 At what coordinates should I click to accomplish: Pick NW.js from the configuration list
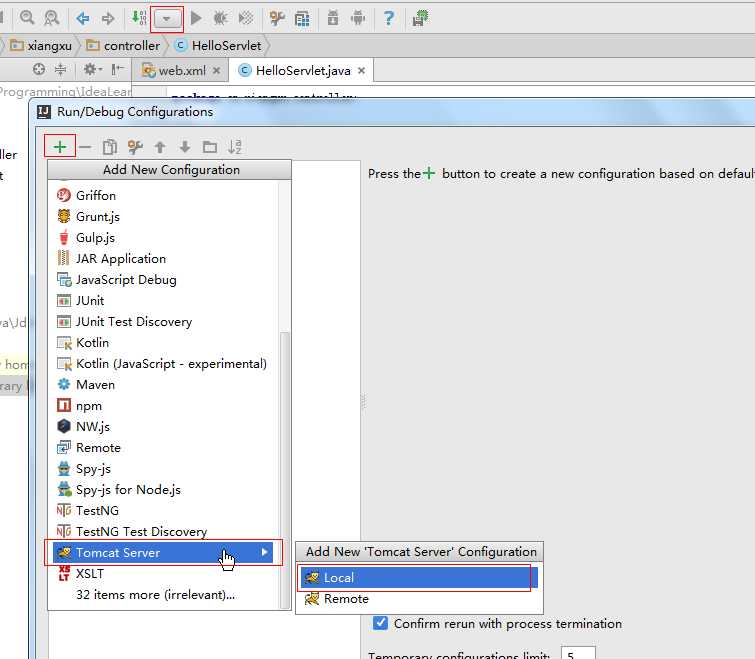coord(164,426)
